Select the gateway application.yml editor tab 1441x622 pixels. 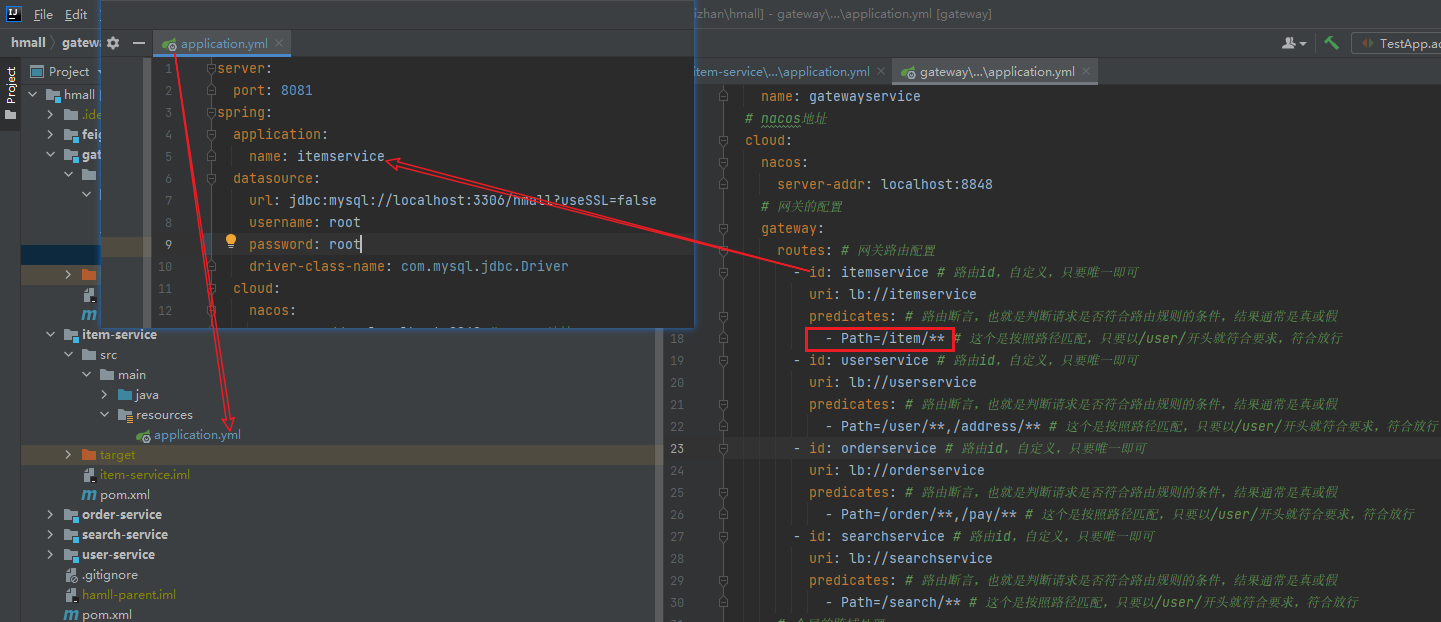click(997, 72)
